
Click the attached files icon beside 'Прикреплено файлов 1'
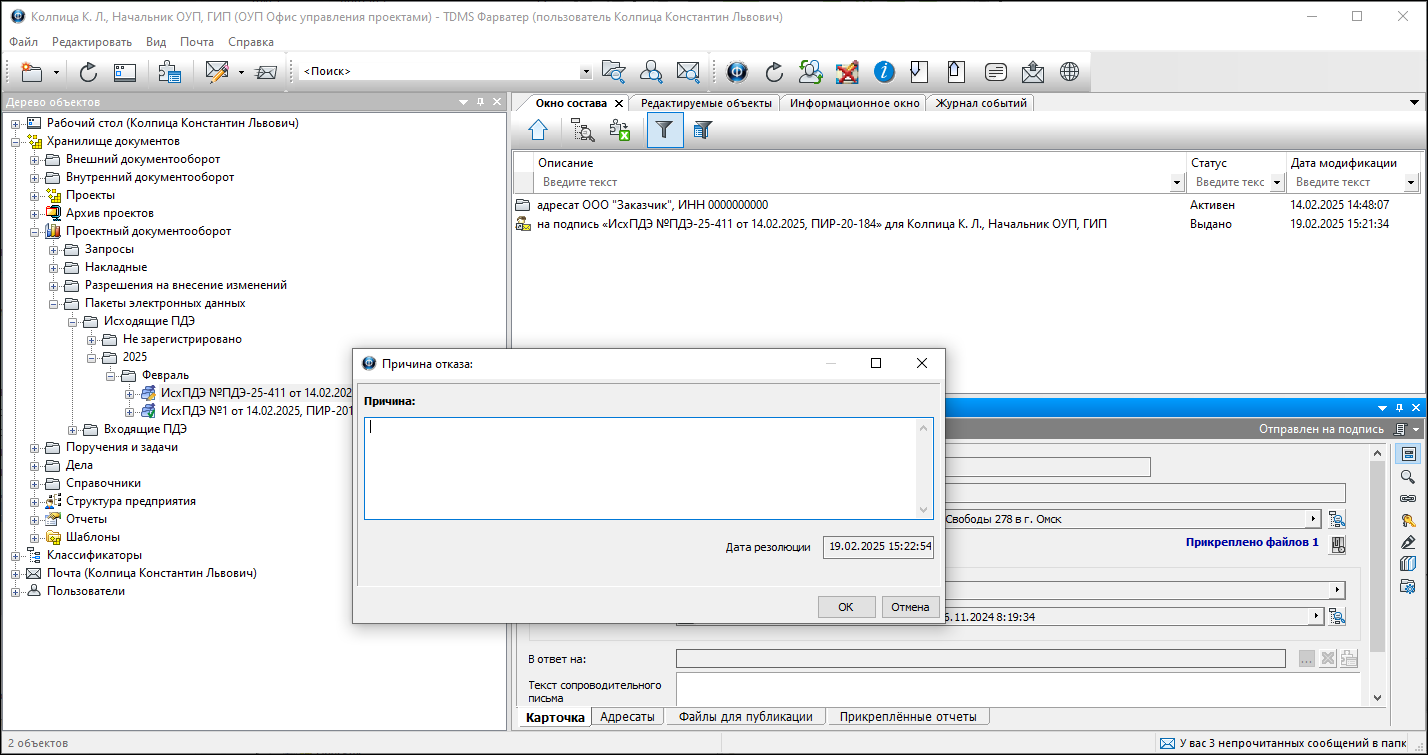click(x=1338, y=544)
